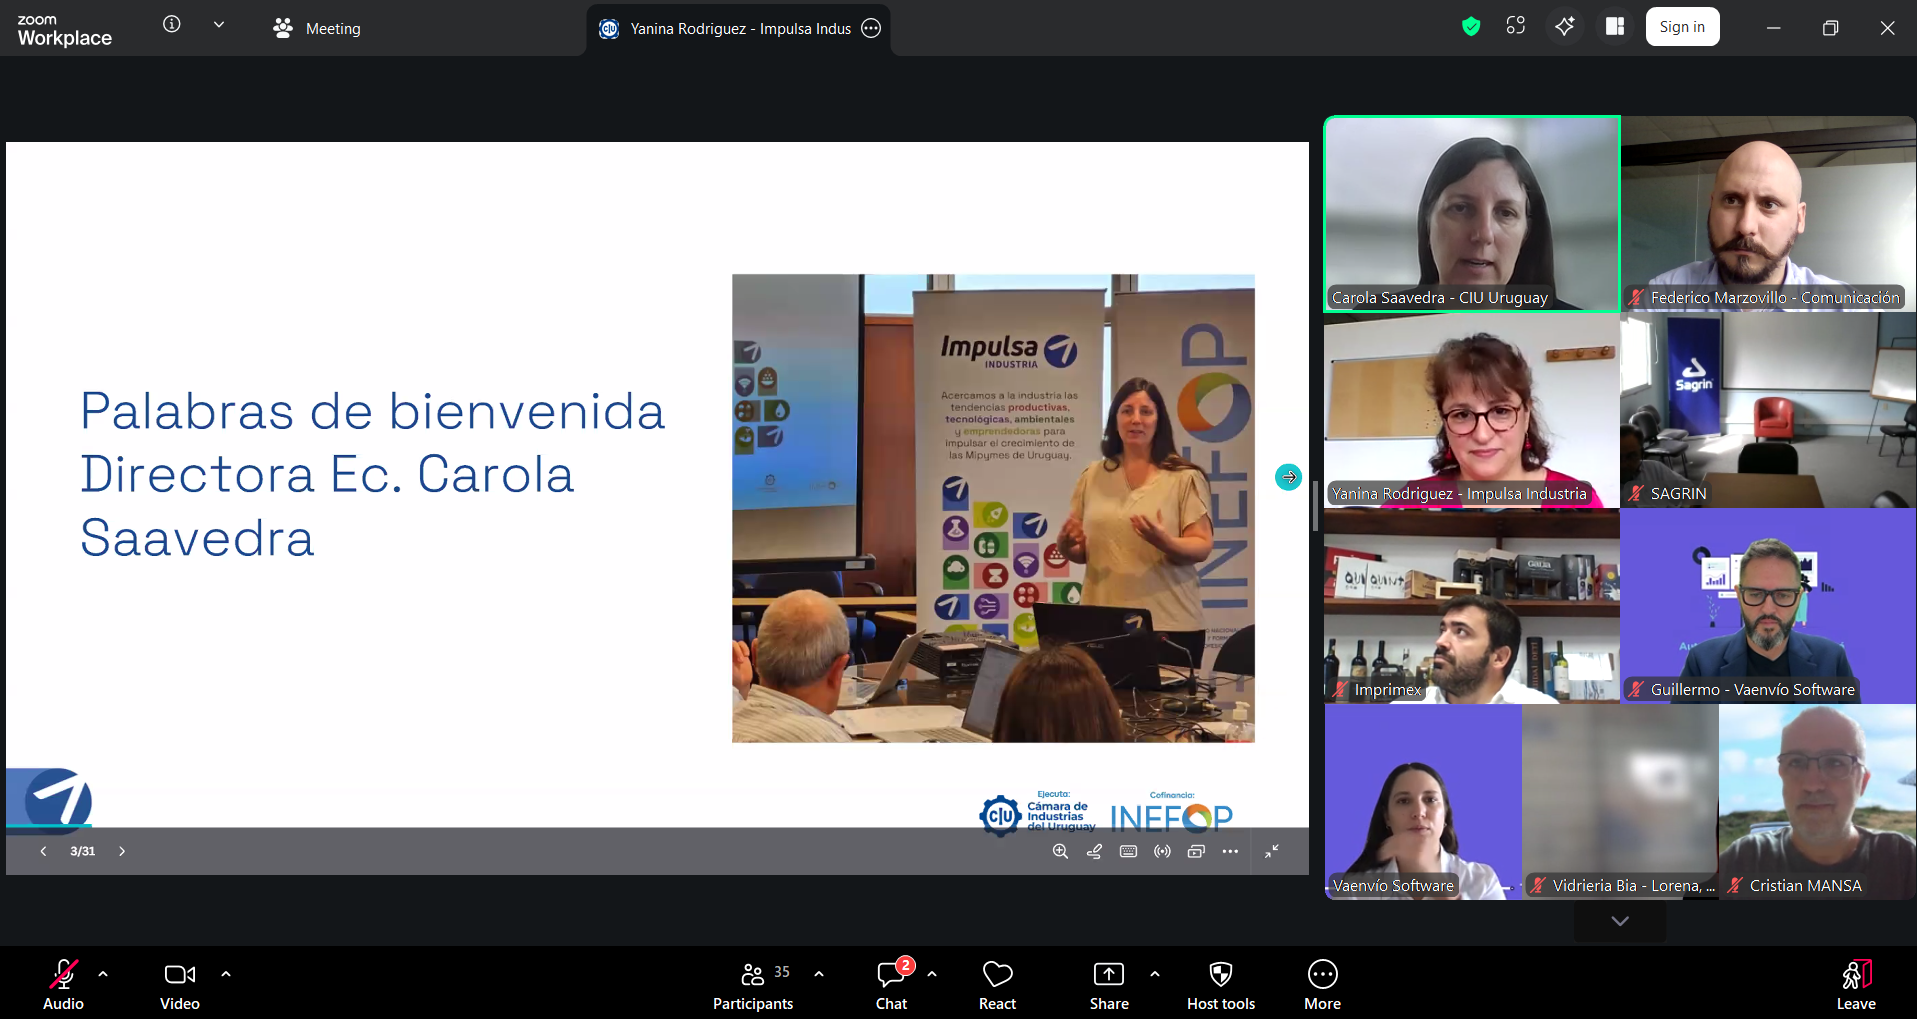The image size is (1917, 1019).
Task: Select the annotation pen on slide toolbar
Action: [1095, 851]
